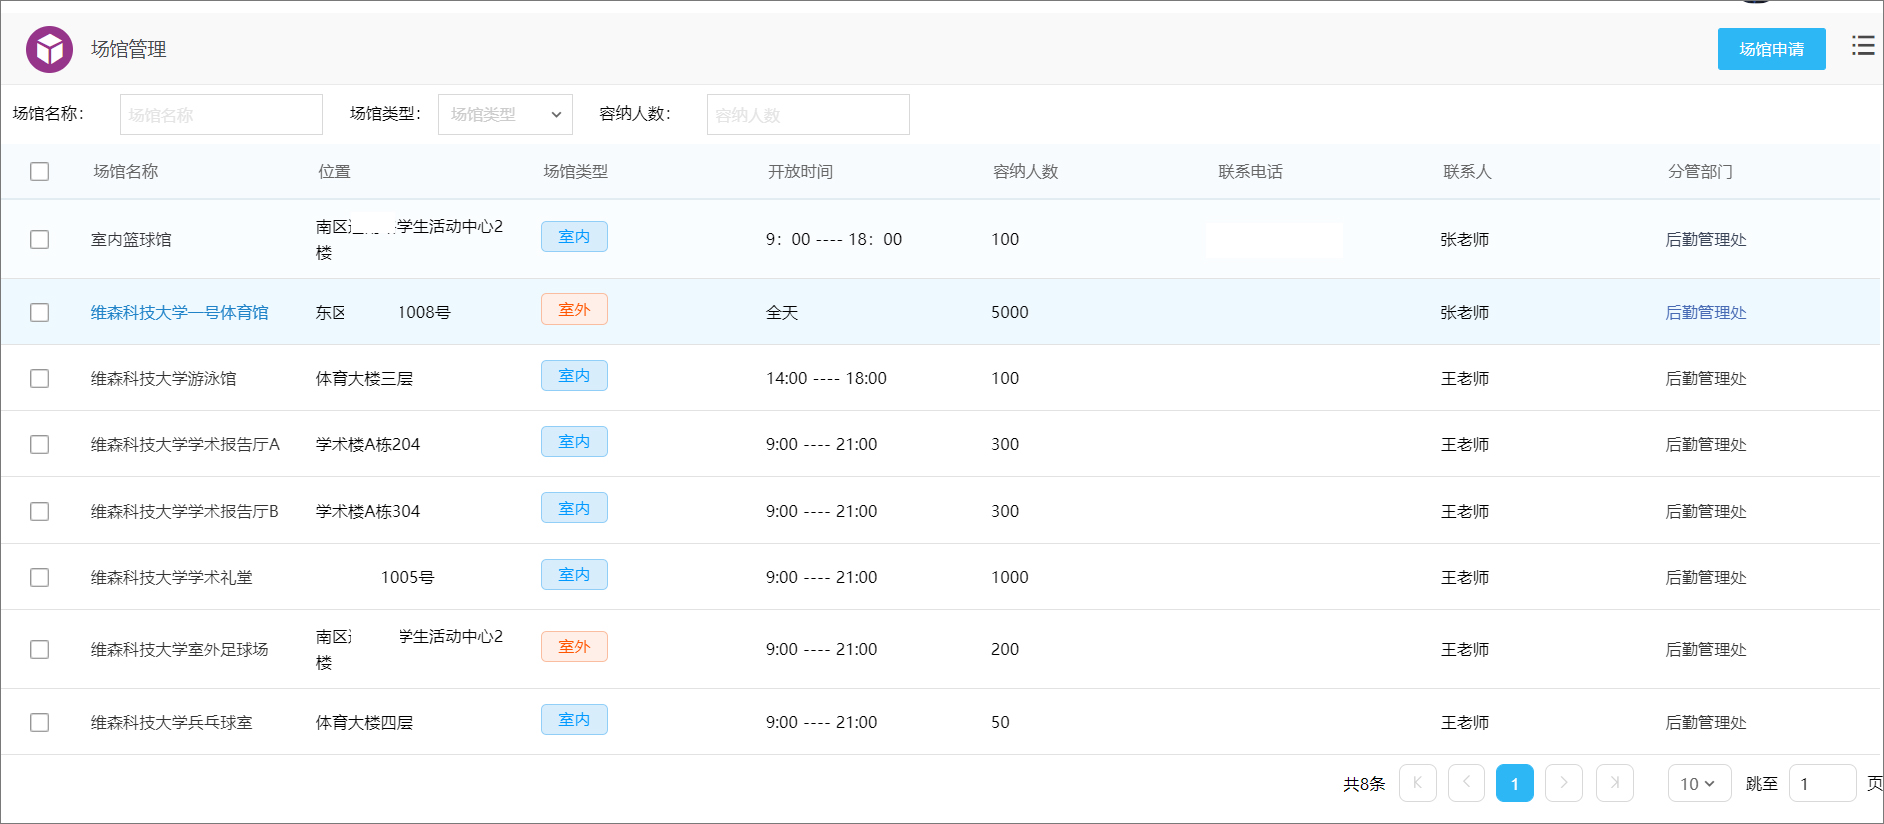Go to previous page arrow
Image resolution: width=1884 pixels, height=824 pixels.
point(1466,783)
